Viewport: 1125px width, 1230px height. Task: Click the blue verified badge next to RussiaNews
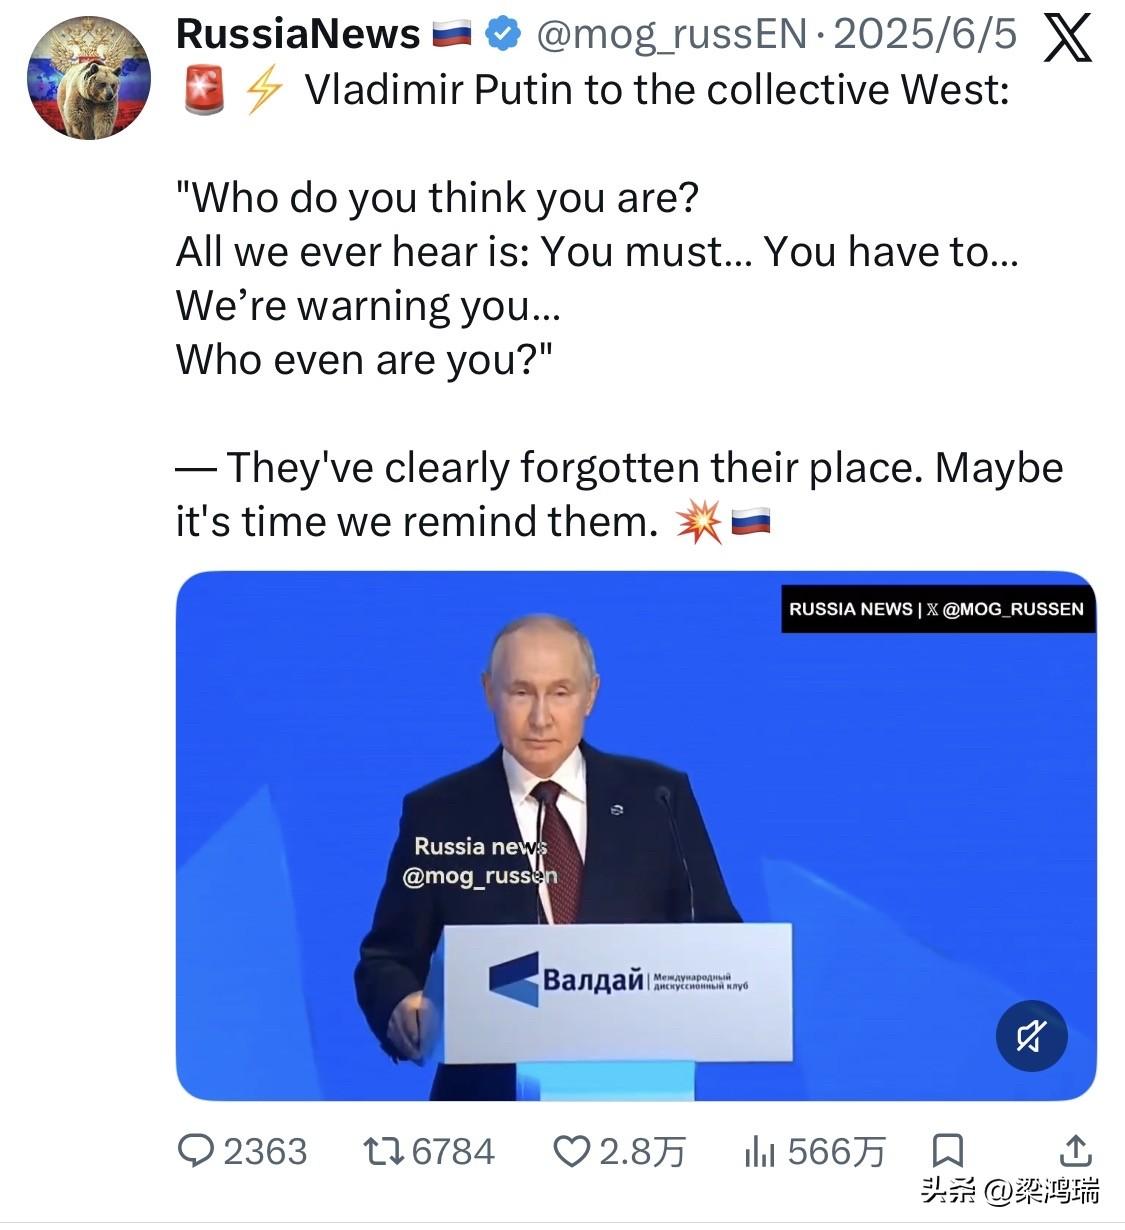501,33
